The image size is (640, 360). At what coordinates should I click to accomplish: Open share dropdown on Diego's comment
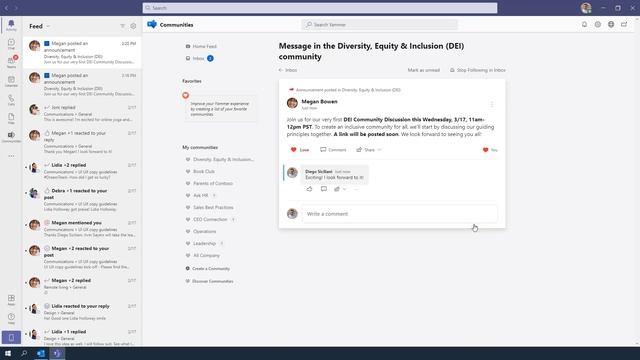[x=340, y=189]
